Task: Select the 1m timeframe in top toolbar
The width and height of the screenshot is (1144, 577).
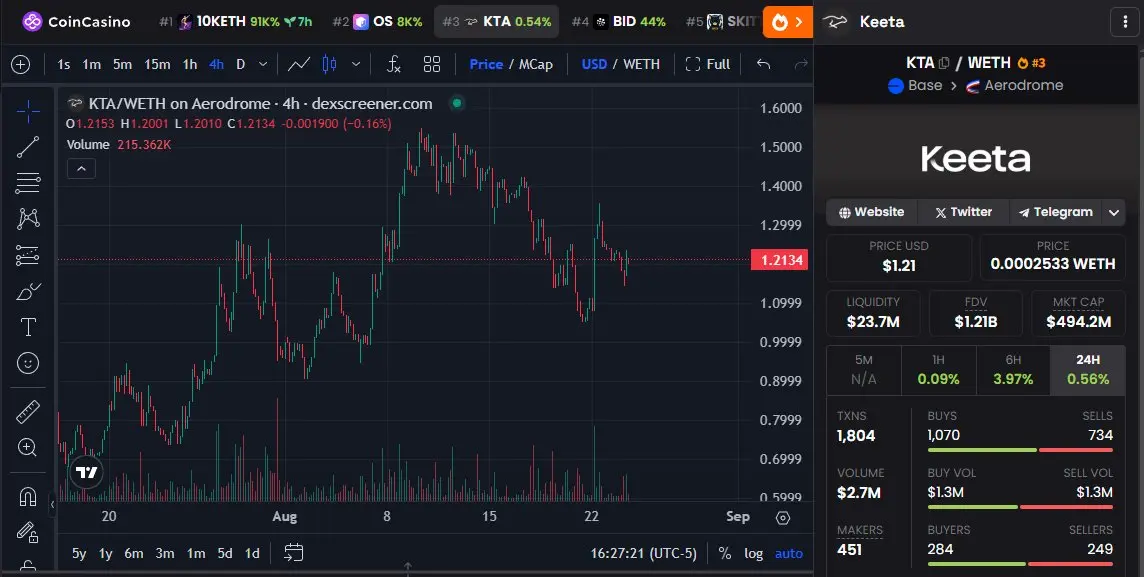Action: (x=91, y=64)
